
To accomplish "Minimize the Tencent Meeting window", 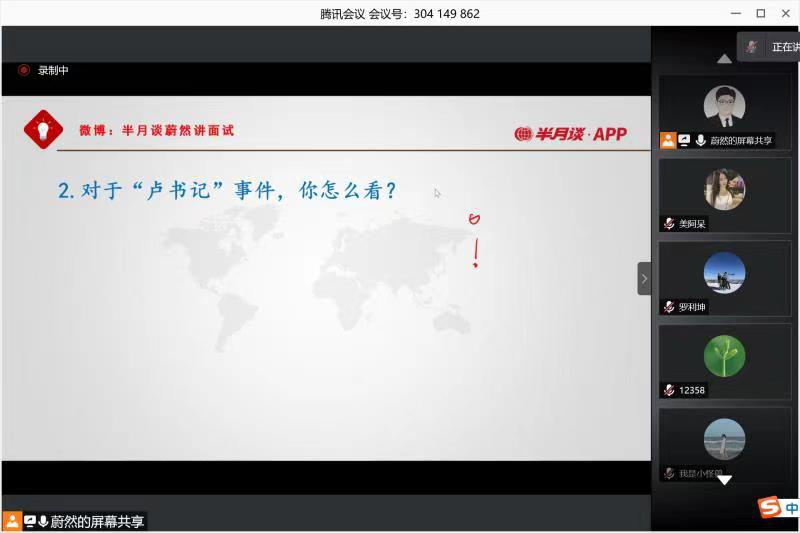I will tap(736, 13).
